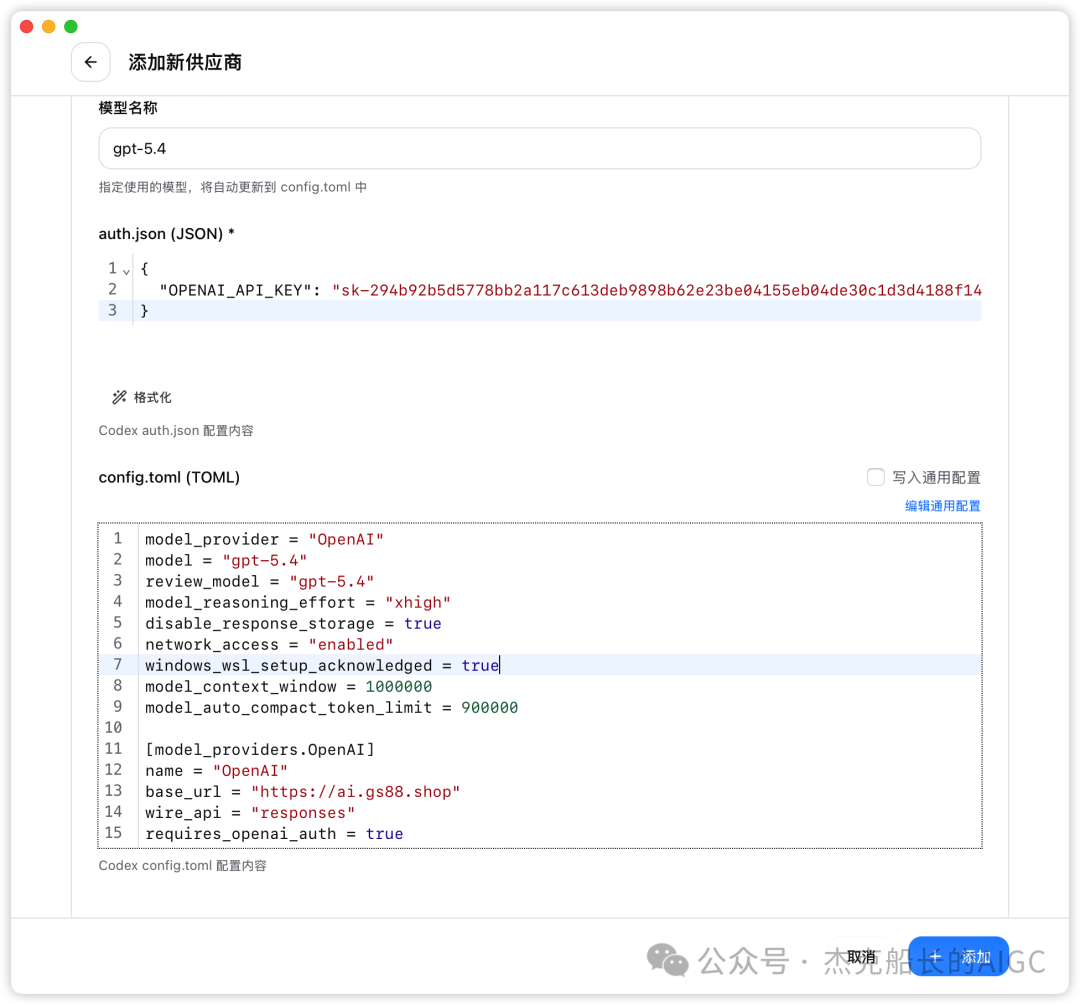Click line model_auto_compact_token_limit = 900000

pyautogui.click(x=331, y=707)
